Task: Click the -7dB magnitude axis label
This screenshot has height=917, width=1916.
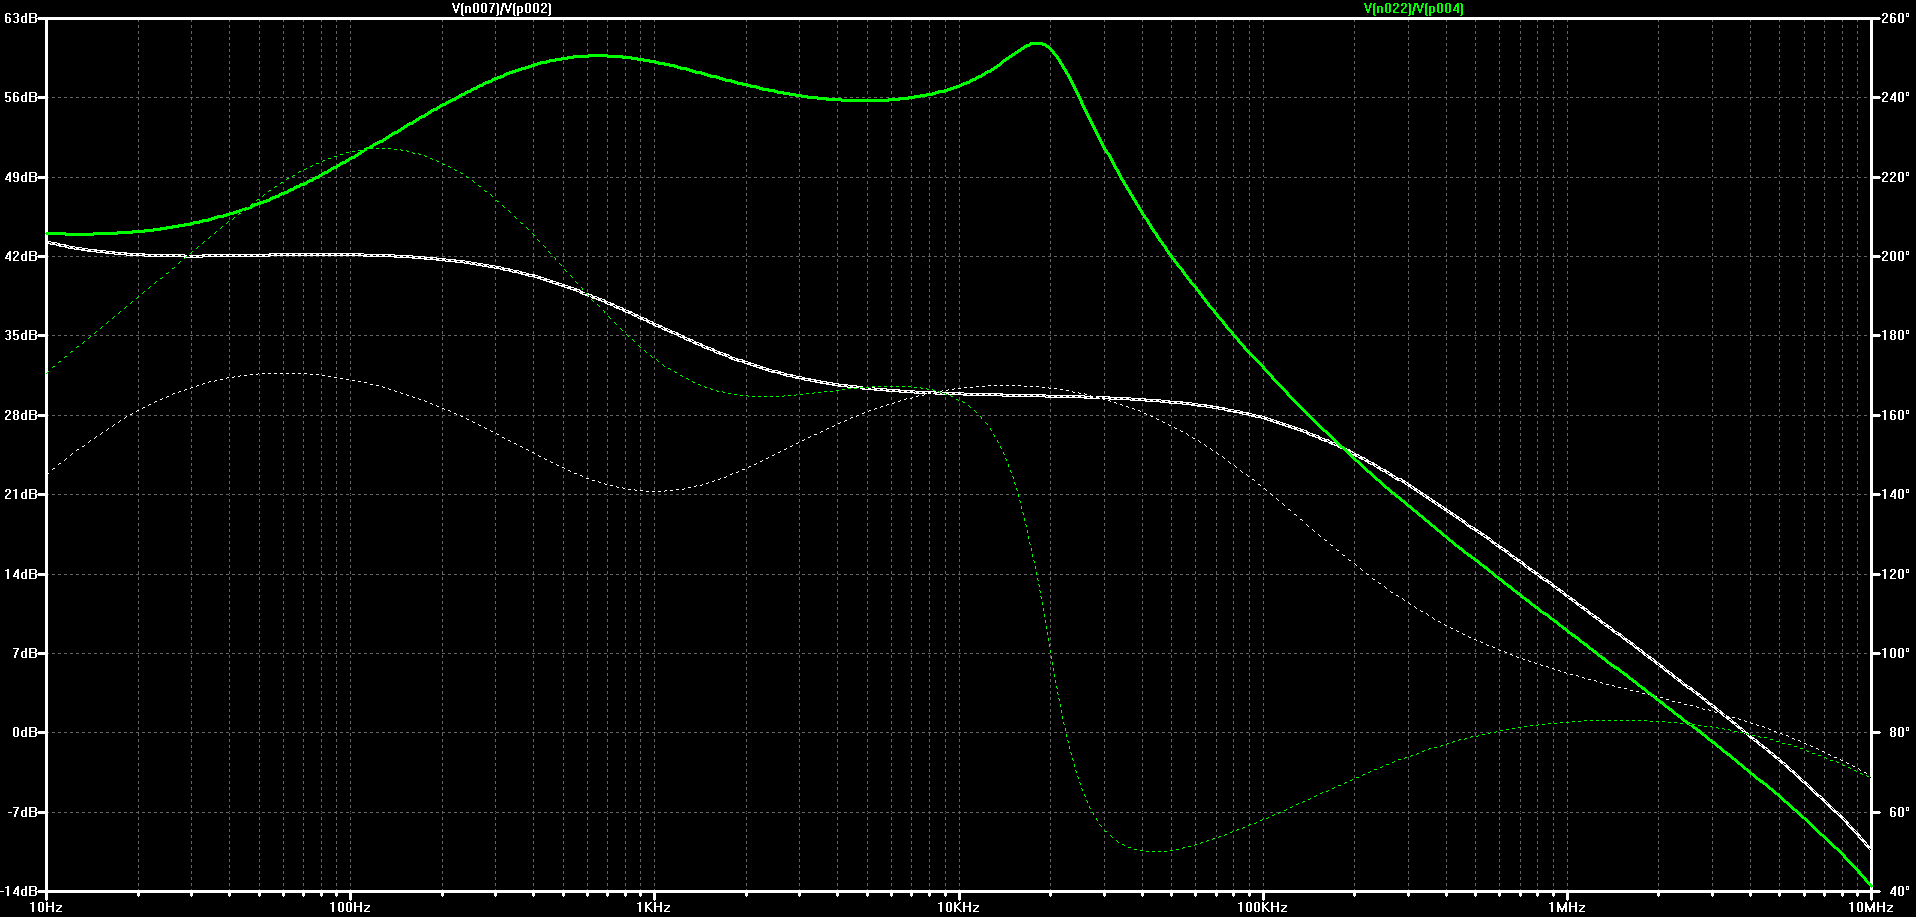Action: coord(23,812)
